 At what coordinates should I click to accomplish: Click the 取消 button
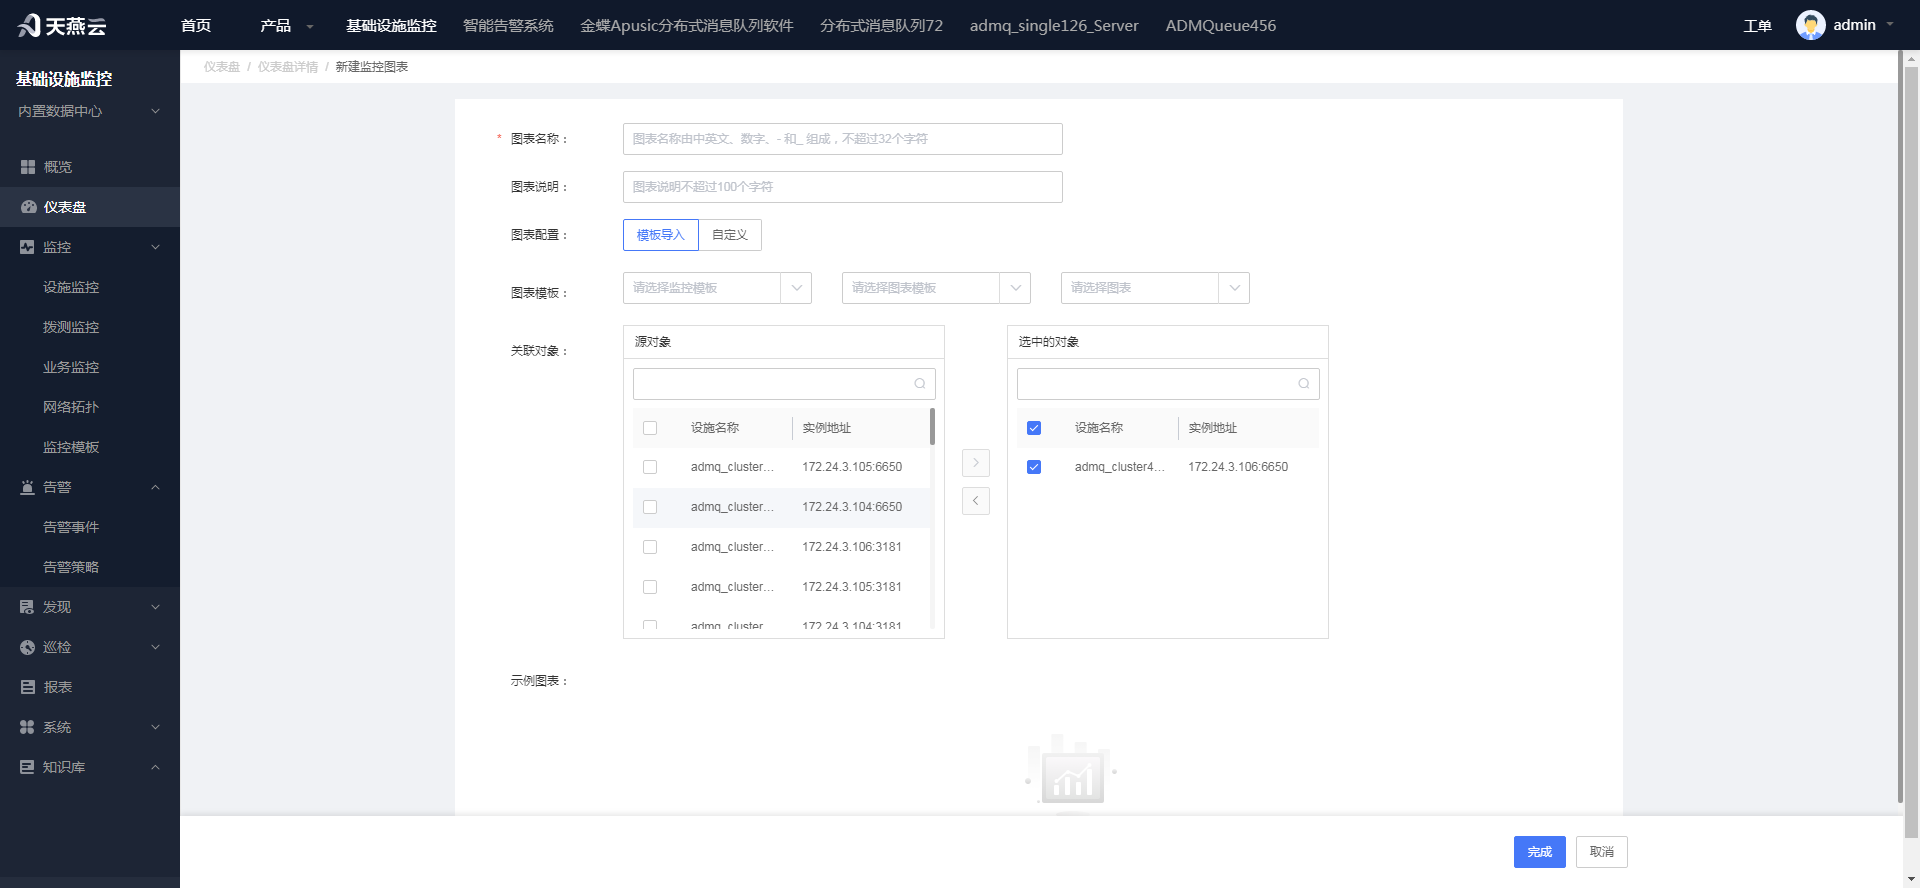tap(1602, 852)
